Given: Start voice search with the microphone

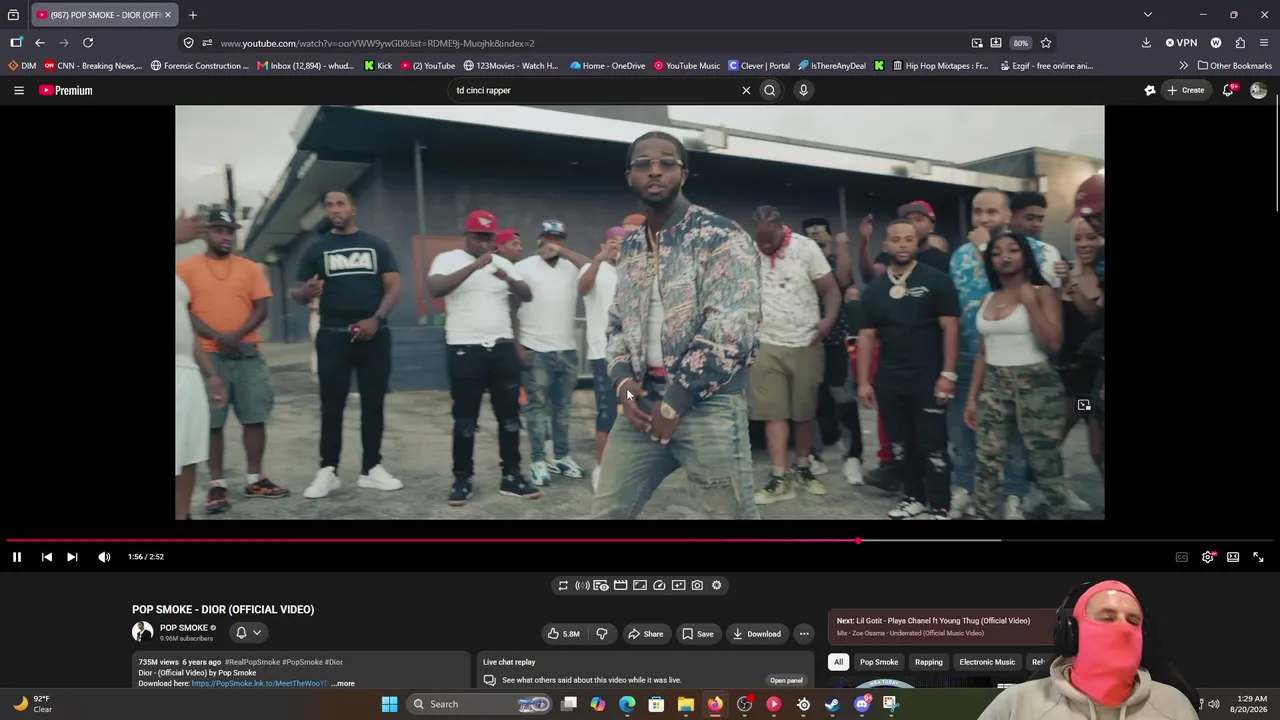Looking at the screenshot, I should 803,90.
